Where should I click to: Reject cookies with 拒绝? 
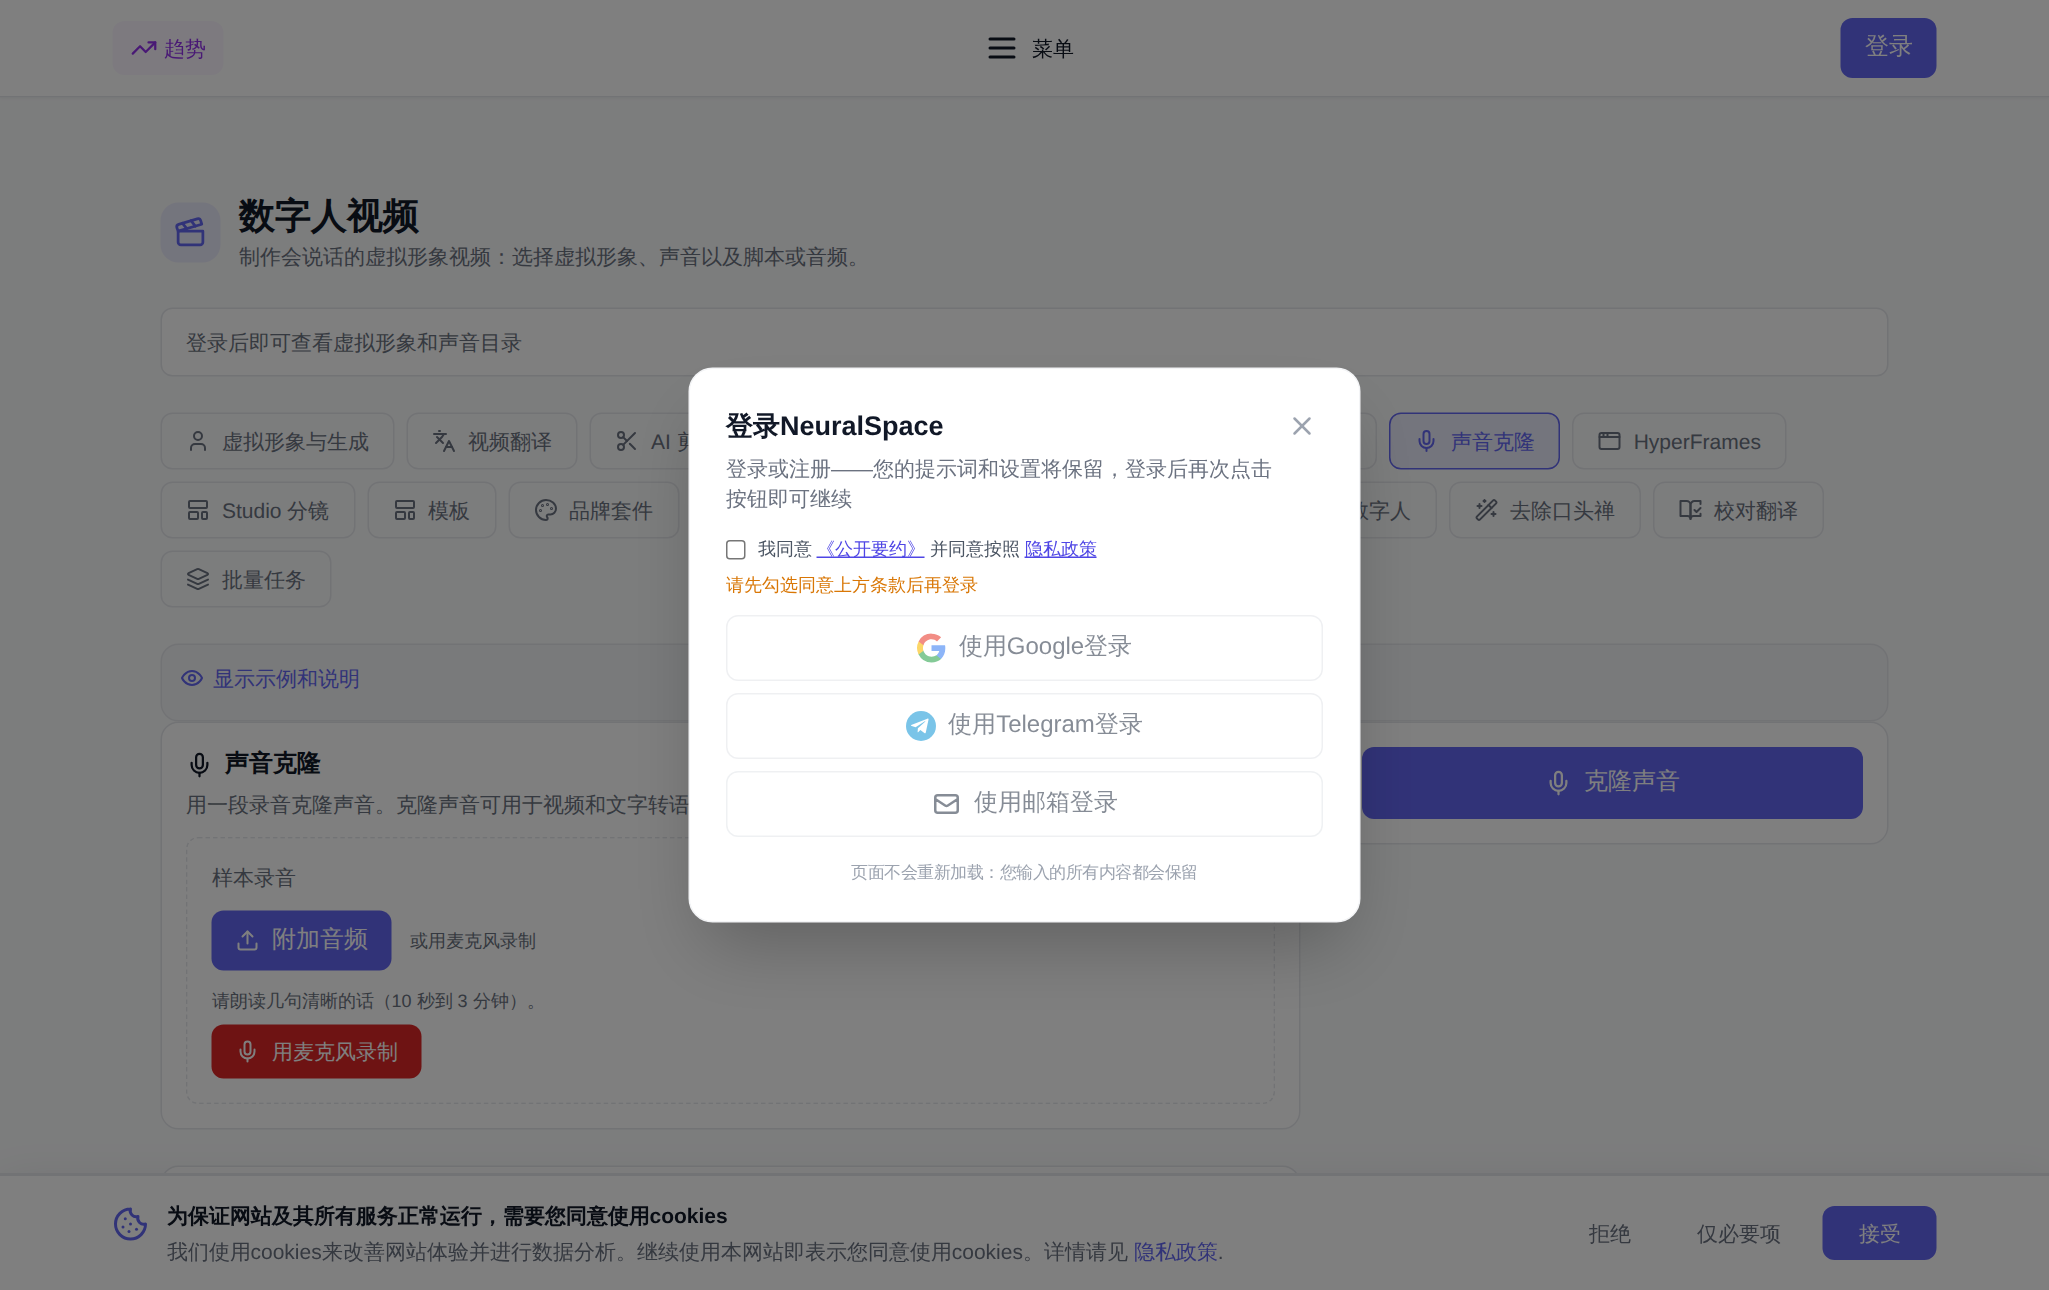pos(1609,1233)
